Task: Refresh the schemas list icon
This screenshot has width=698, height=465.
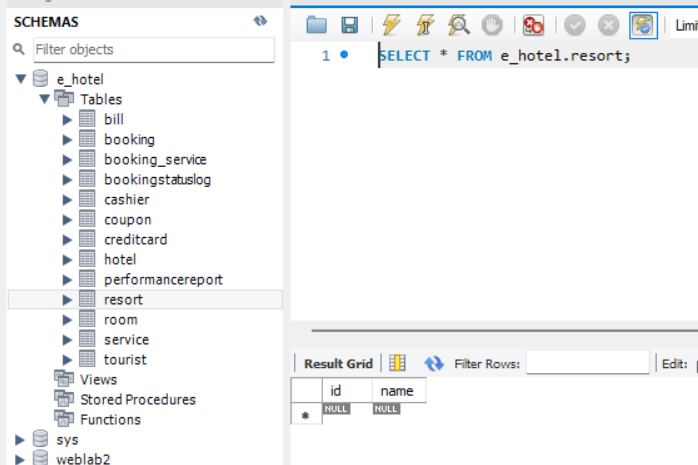Action: tap(261, 21)
